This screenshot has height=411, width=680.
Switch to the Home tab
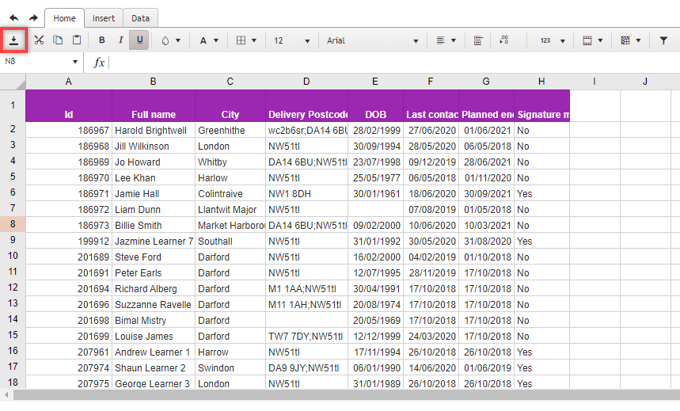coord(64,18)
